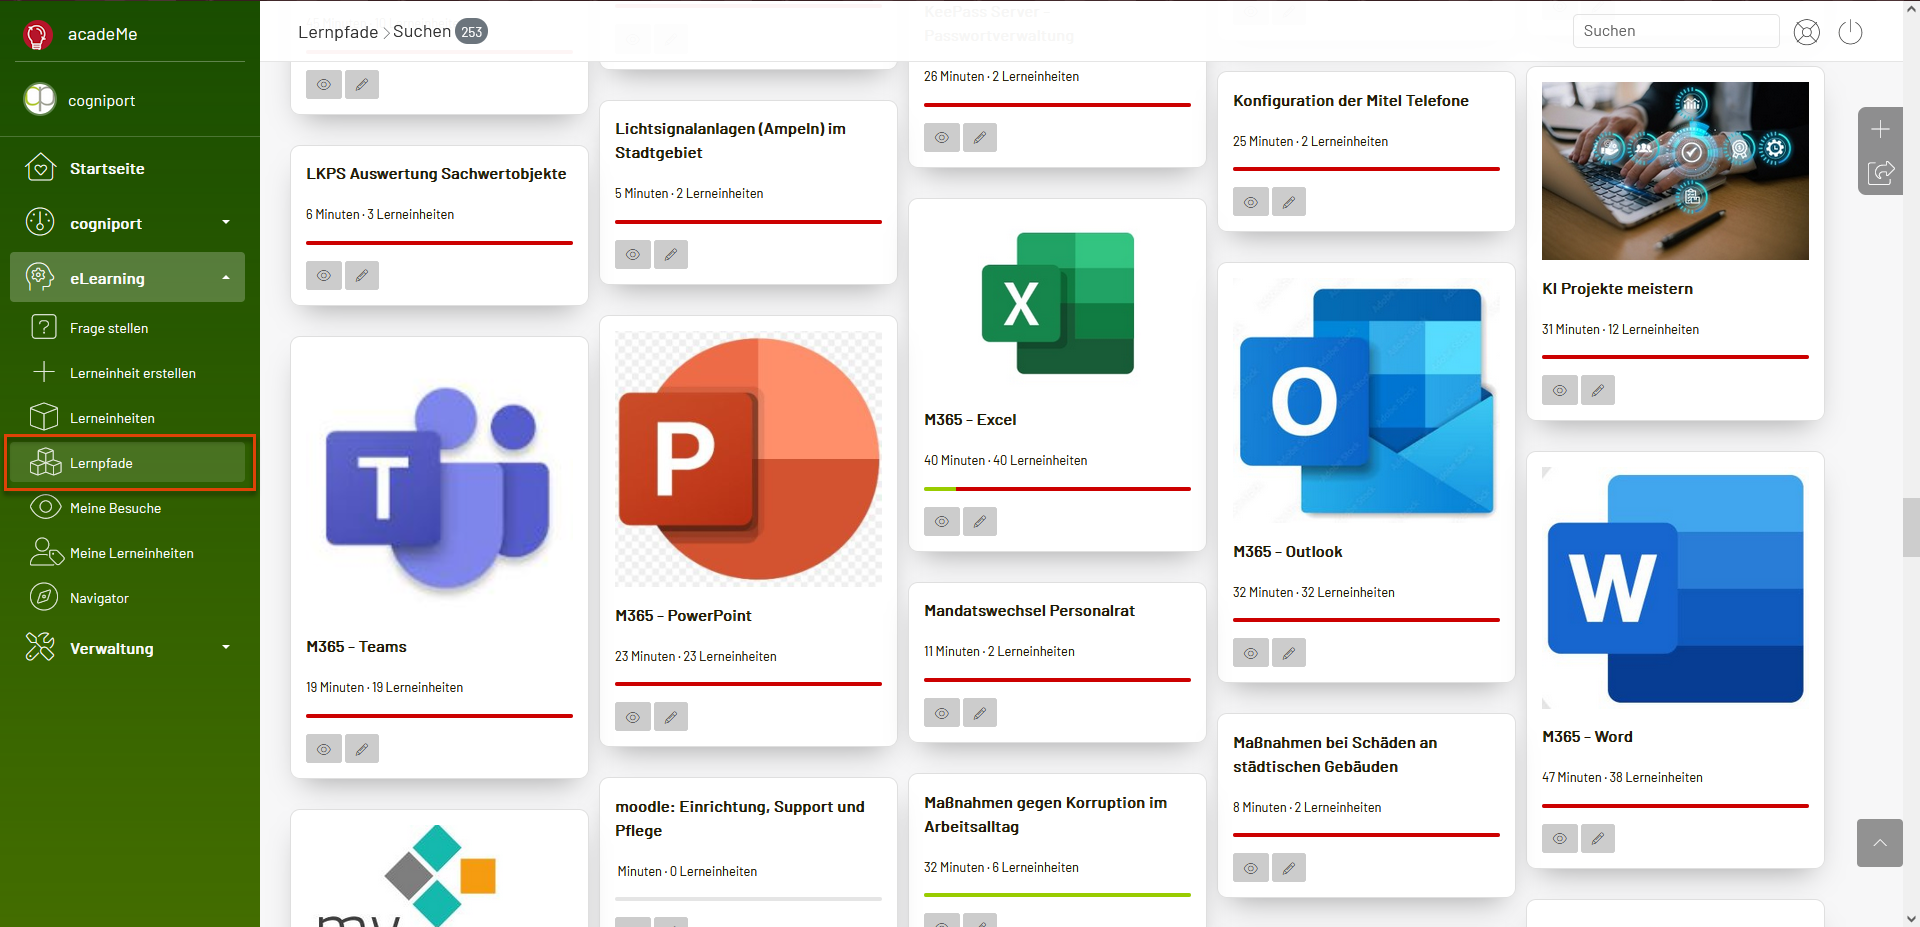Viewport: 1920px width, 927px height.
Task: Click the share export icon on right
Action: click(1880, 173)
